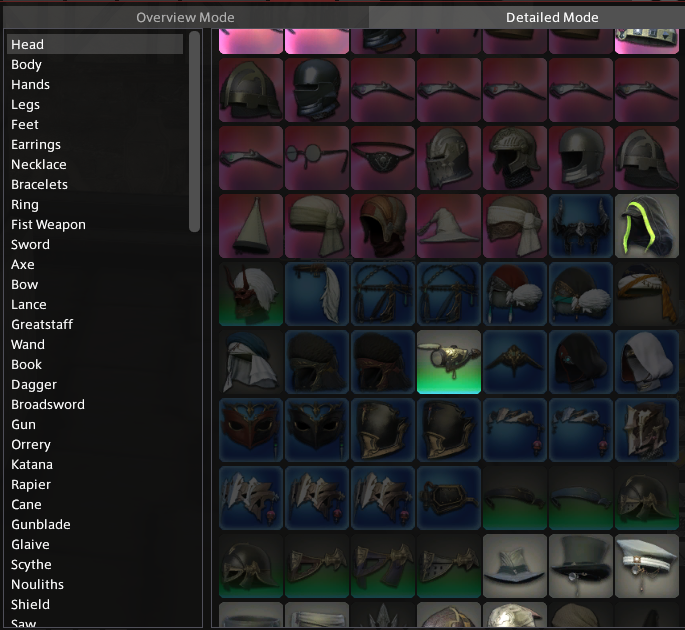Select the winged bronze circlet icon
This screenshot has height=630, width=685.
tap(515, 362)
